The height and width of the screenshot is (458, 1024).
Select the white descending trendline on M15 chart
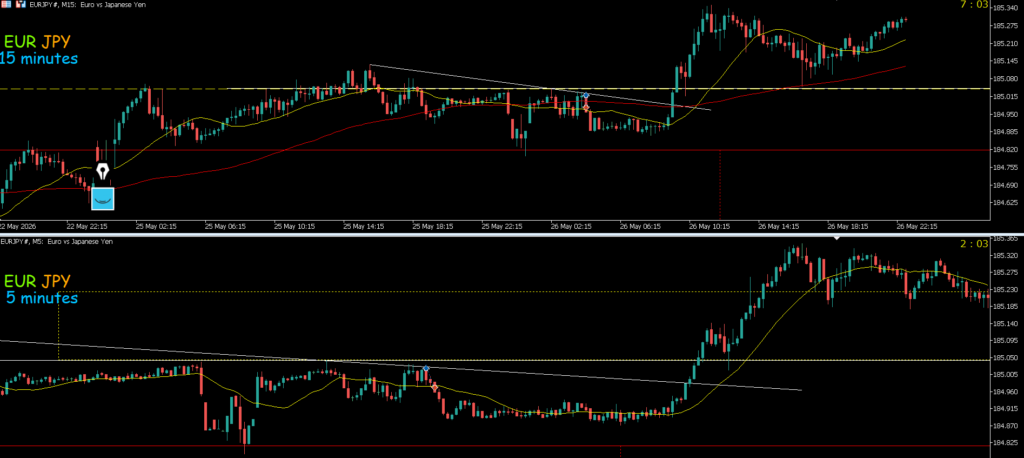pyautogui.click(x=539, y=87)
